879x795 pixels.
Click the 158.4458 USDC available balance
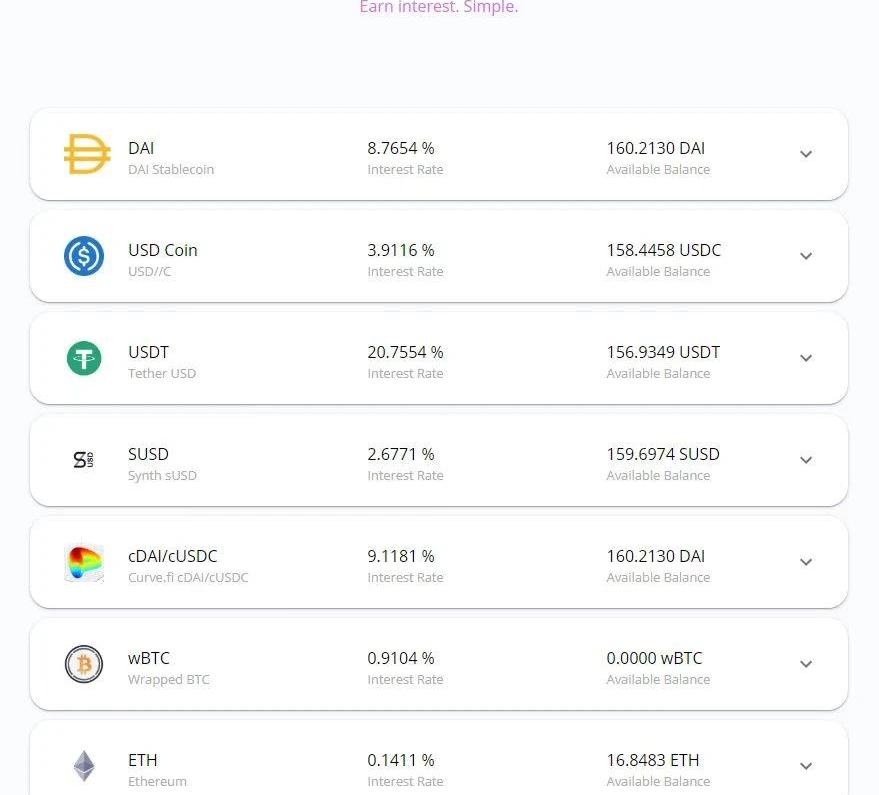(663, 250)
